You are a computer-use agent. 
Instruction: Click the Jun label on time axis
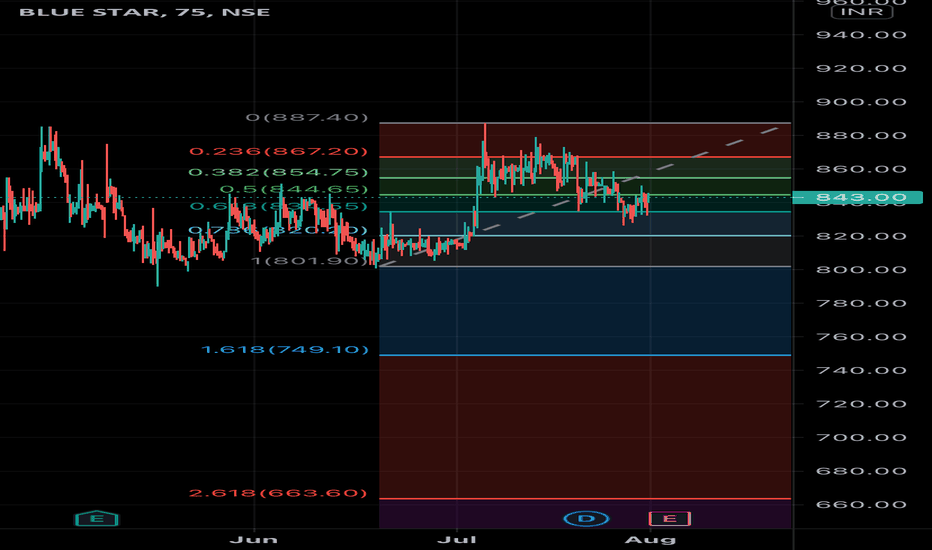click(254, 539)
